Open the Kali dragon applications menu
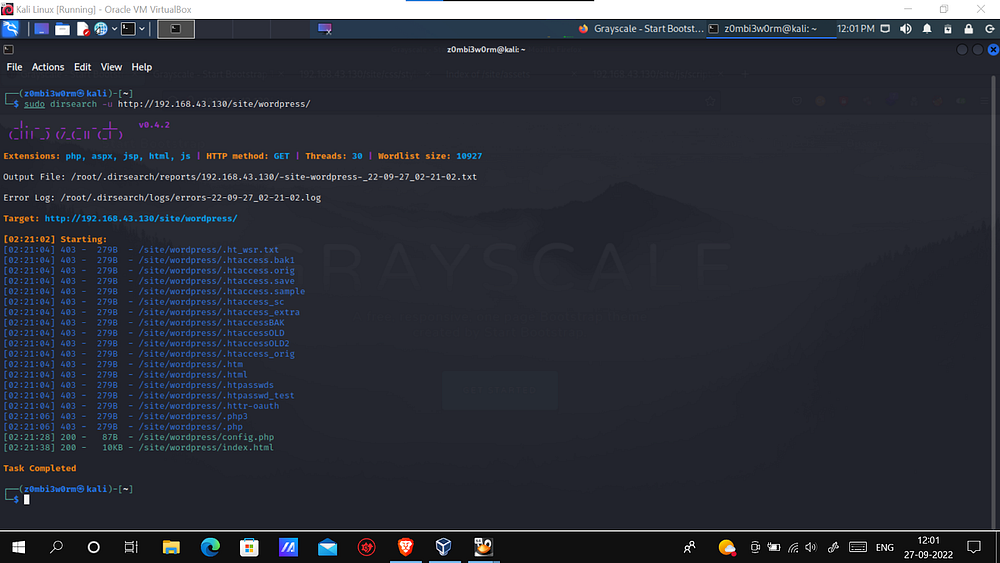1000x563 pixels. point(11,29)
